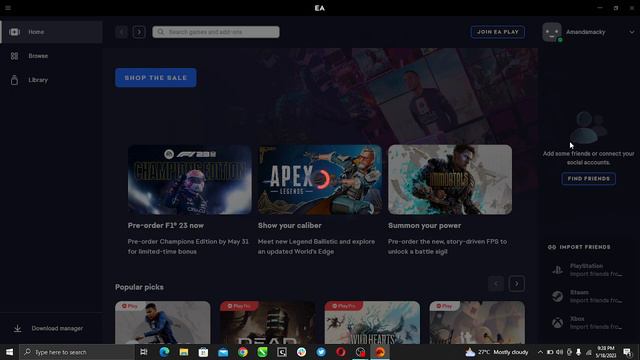Click the download arrow icon

coord(18,328)
